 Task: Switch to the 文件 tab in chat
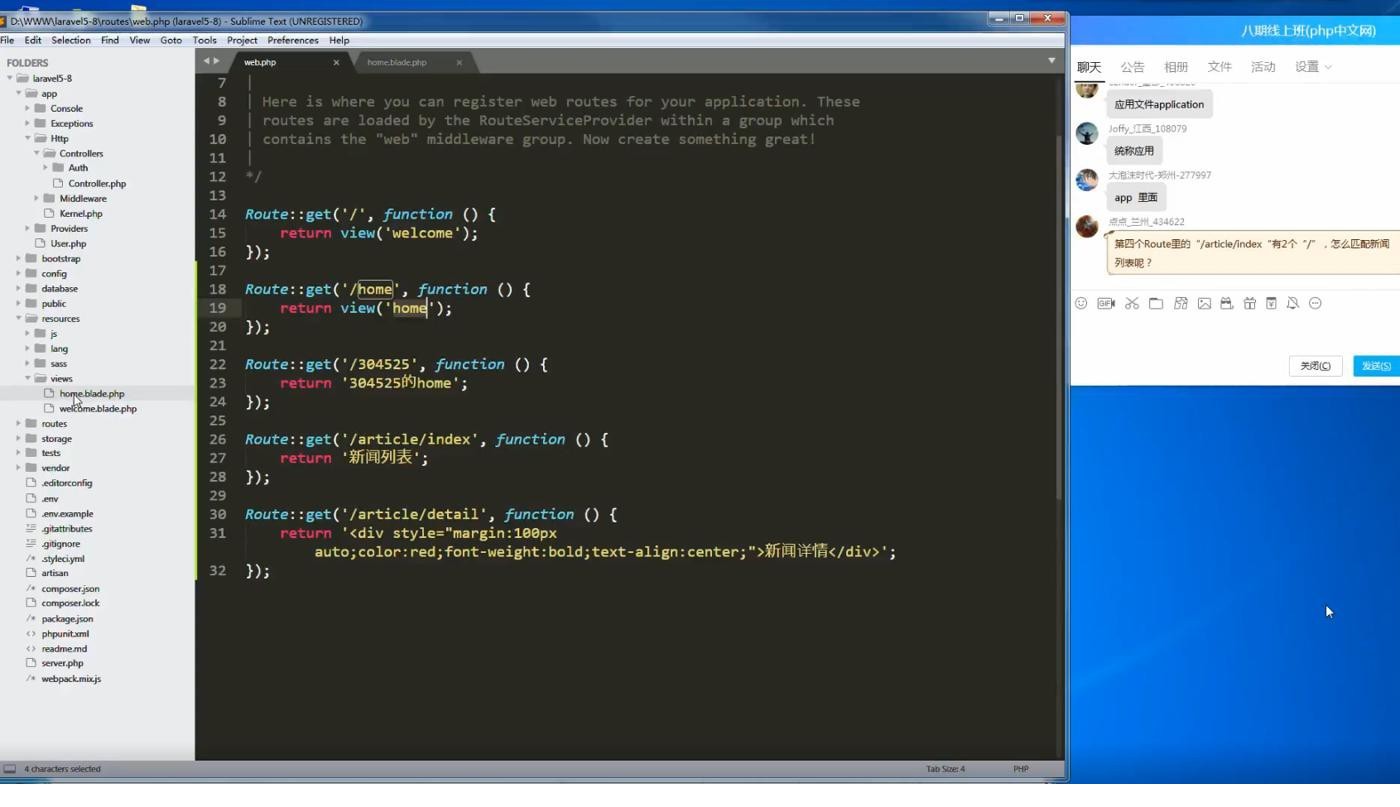pyautogui.click(x=1220, y=67)
